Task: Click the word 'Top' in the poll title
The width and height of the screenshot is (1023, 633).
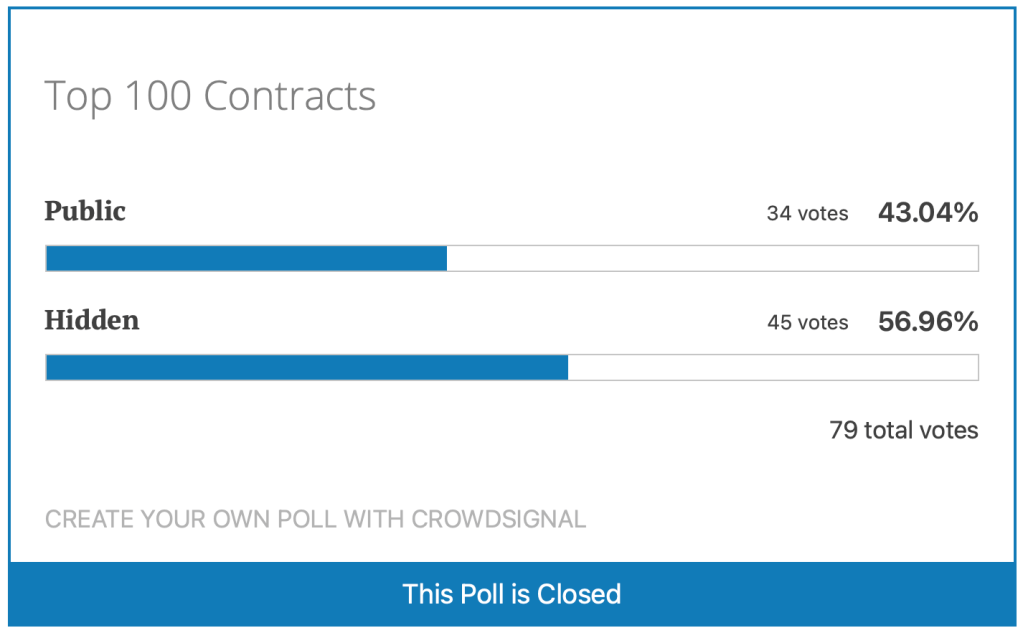Action: [79, 97]
